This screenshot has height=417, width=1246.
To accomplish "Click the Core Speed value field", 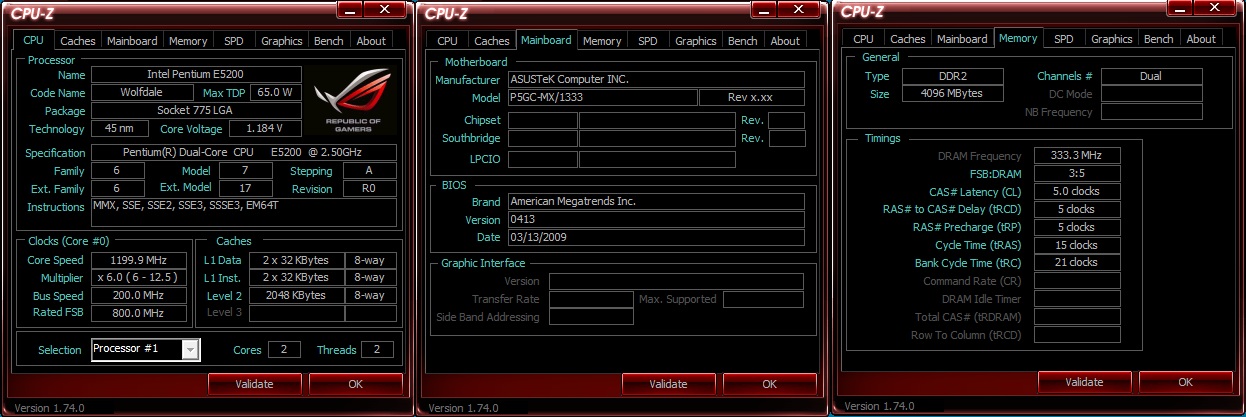I will click(x=138, y=259).
